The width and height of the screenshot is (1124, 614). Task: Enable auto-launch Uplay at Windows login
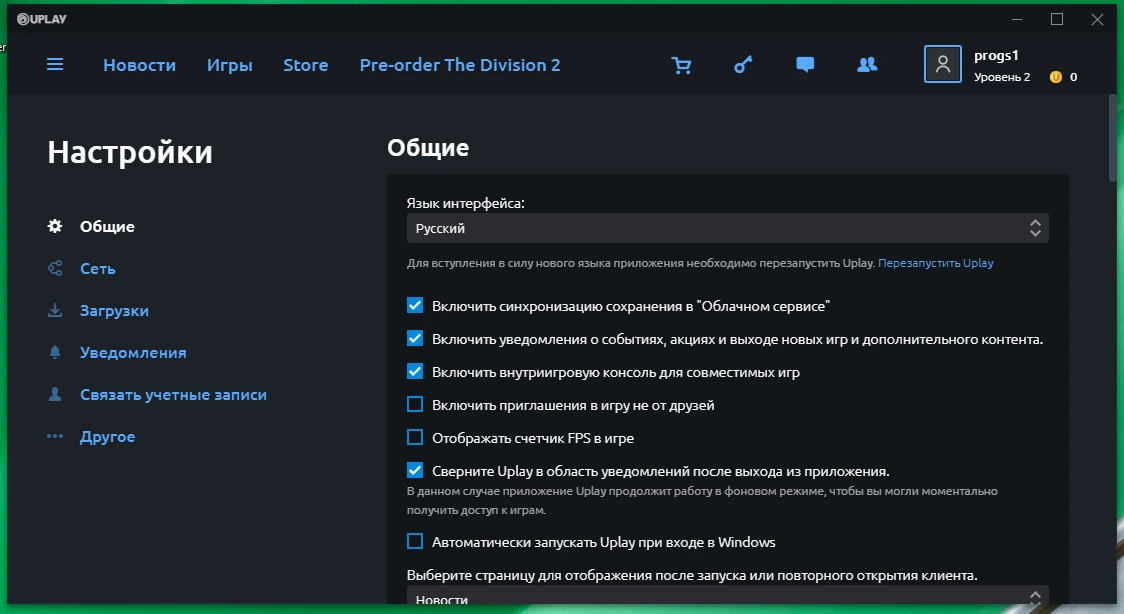pyautogui.click(x=415, y=541)
